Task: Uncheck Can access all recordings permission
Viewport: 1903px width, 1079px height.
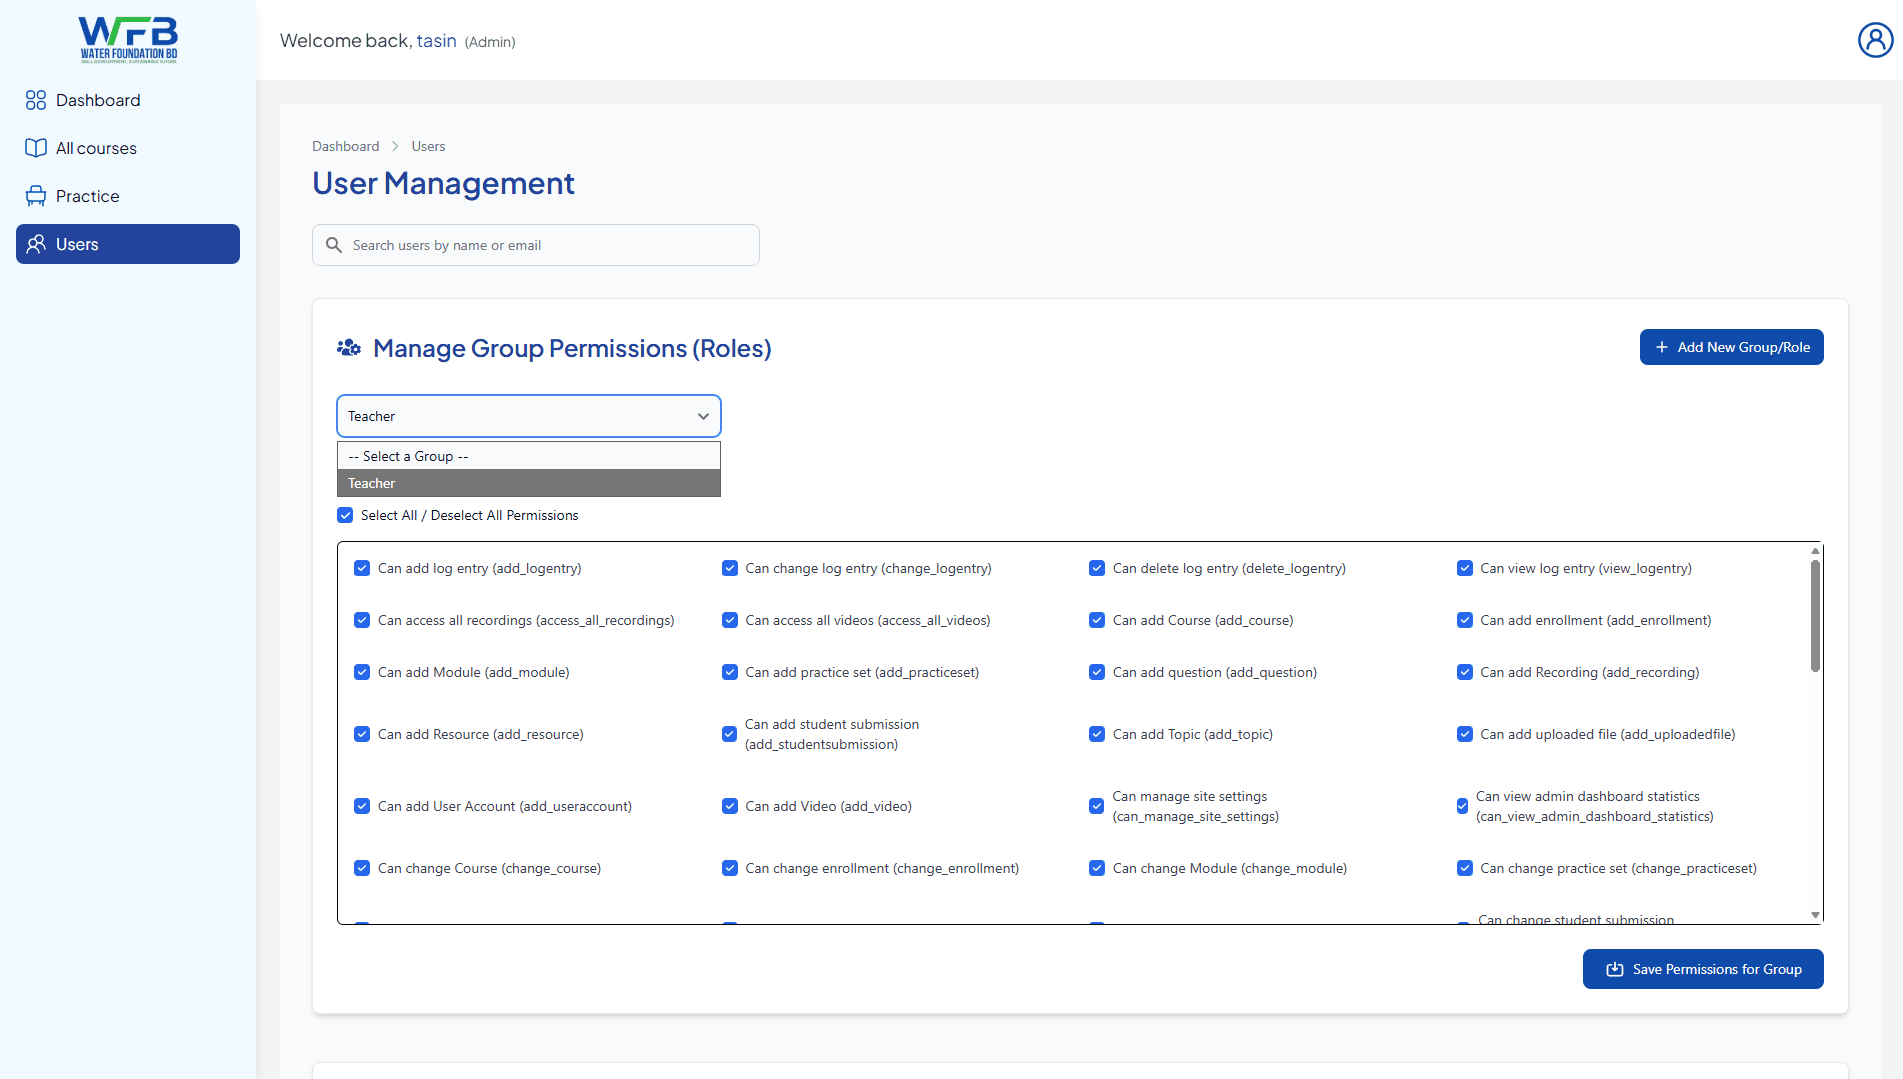Action: (x=362, y=620)
